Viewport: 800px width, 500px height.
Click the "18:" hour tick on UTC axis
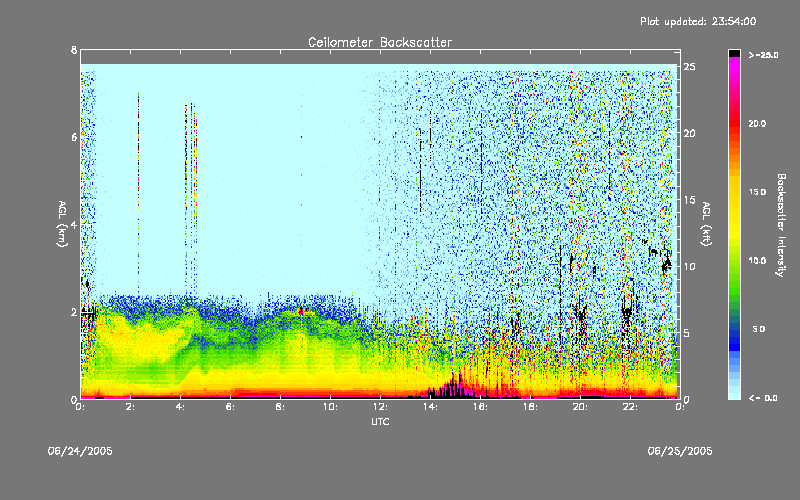click(x=530, y=407)
